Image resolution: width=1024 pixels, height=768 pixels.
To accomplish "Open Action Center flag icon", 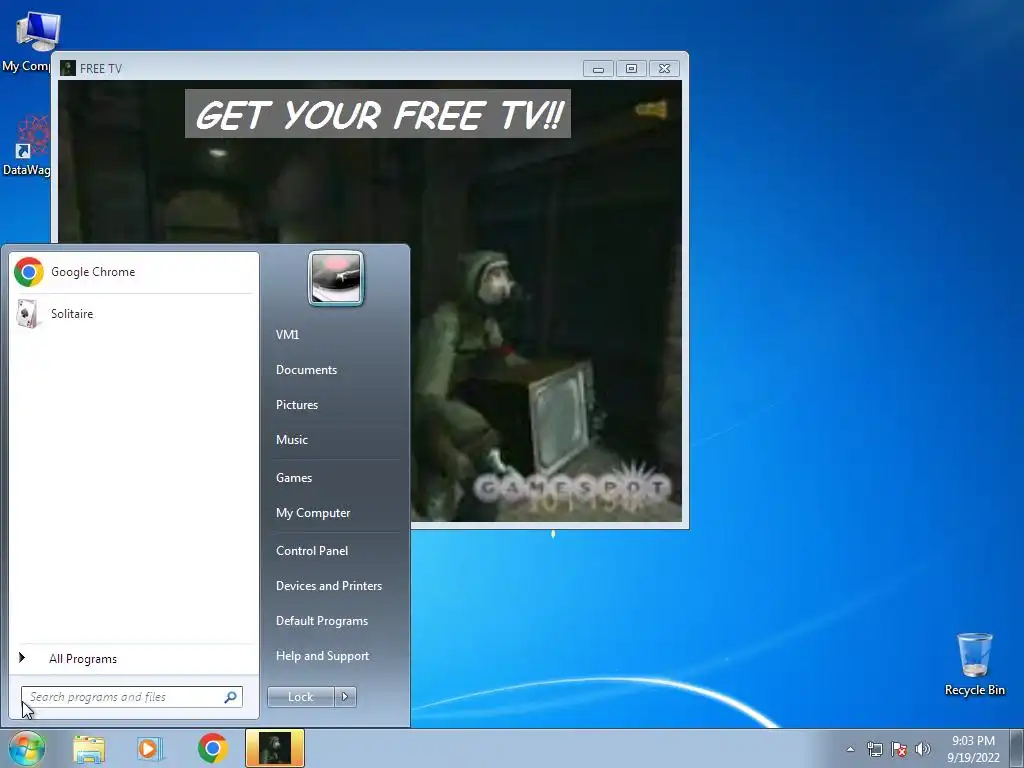I will pos(899,749).
